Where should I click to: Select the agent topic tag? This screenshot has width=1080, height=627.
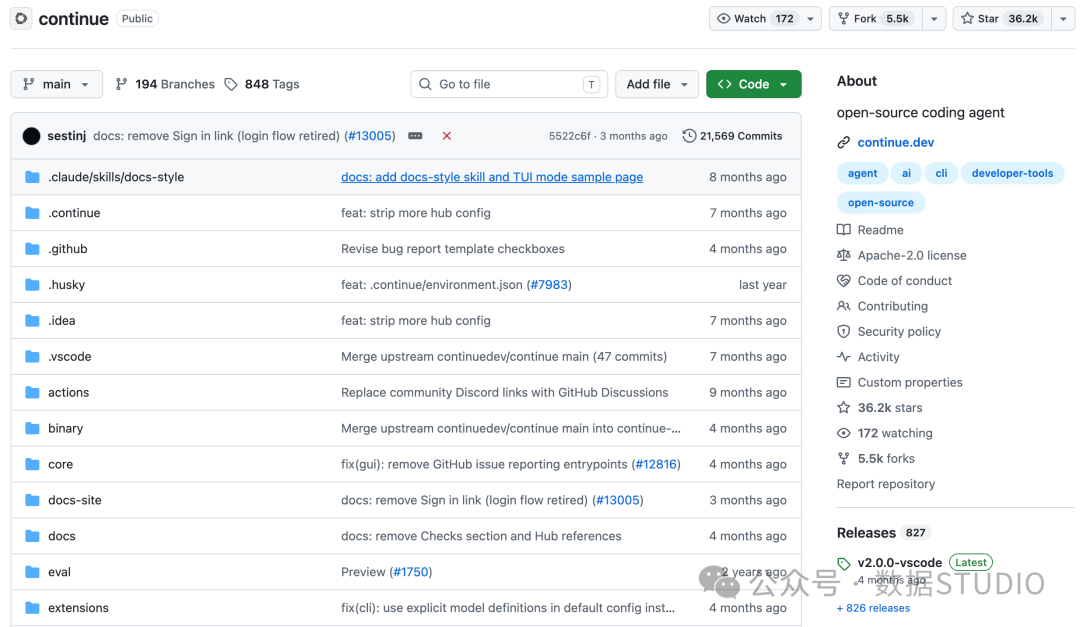[862, 173]
